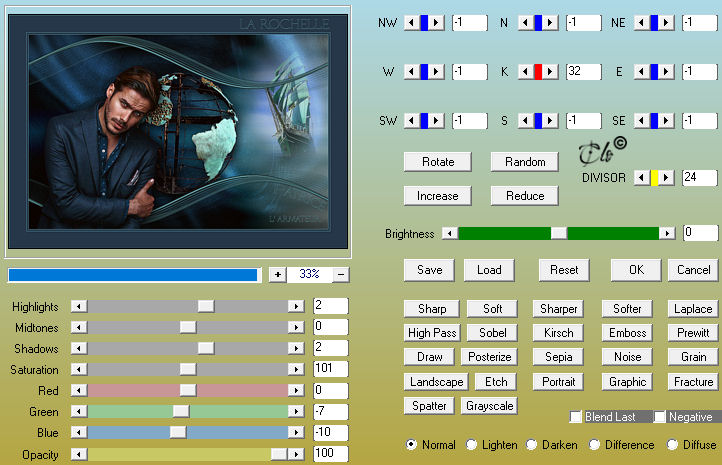Toggle the Negative checkbox
This screenshot has width=722, height=465.
tap(659, 417)
